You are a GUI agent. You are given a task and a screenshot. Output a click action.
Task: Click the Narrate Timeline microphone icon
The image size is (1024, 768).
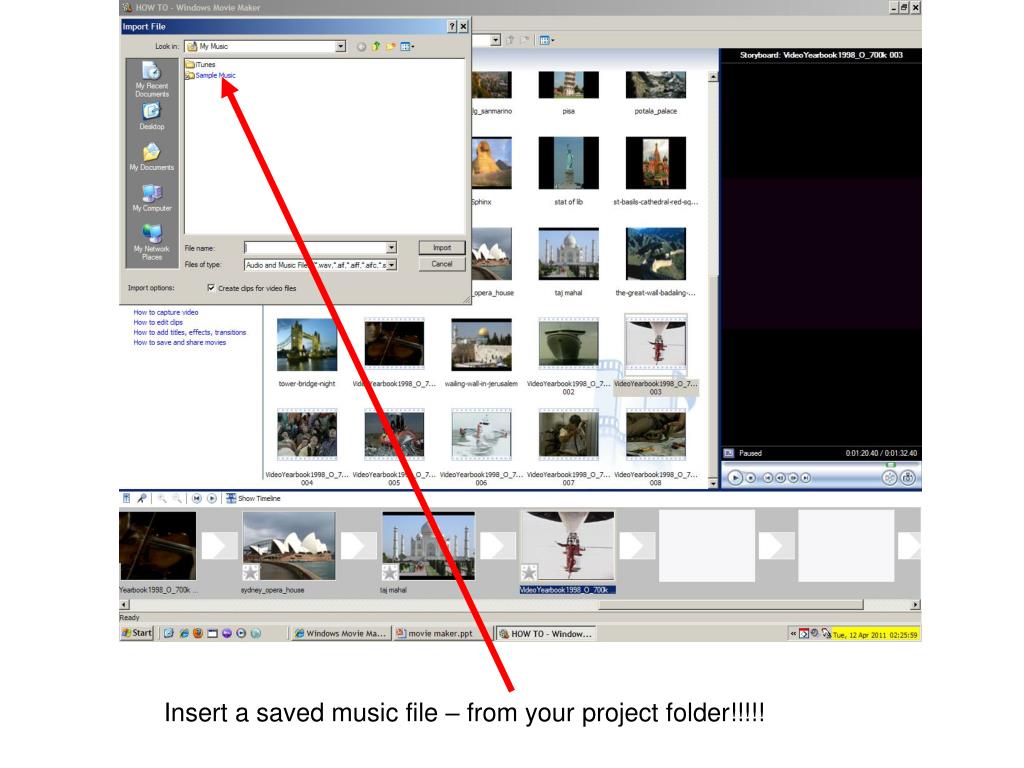pos(142,498)
